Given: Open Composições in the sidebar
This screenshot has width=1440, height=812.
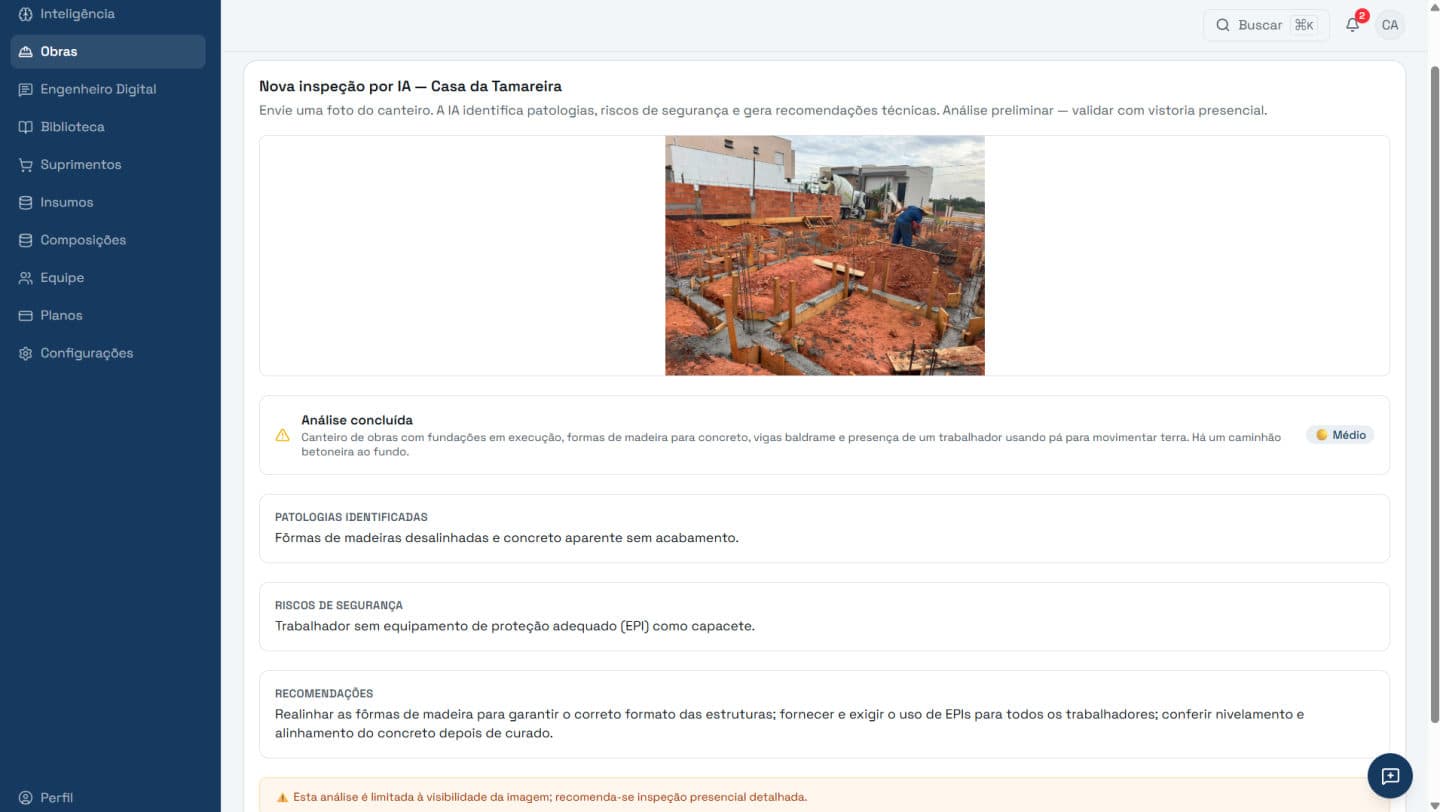Looking at the screenshot, I should [108, 240].
